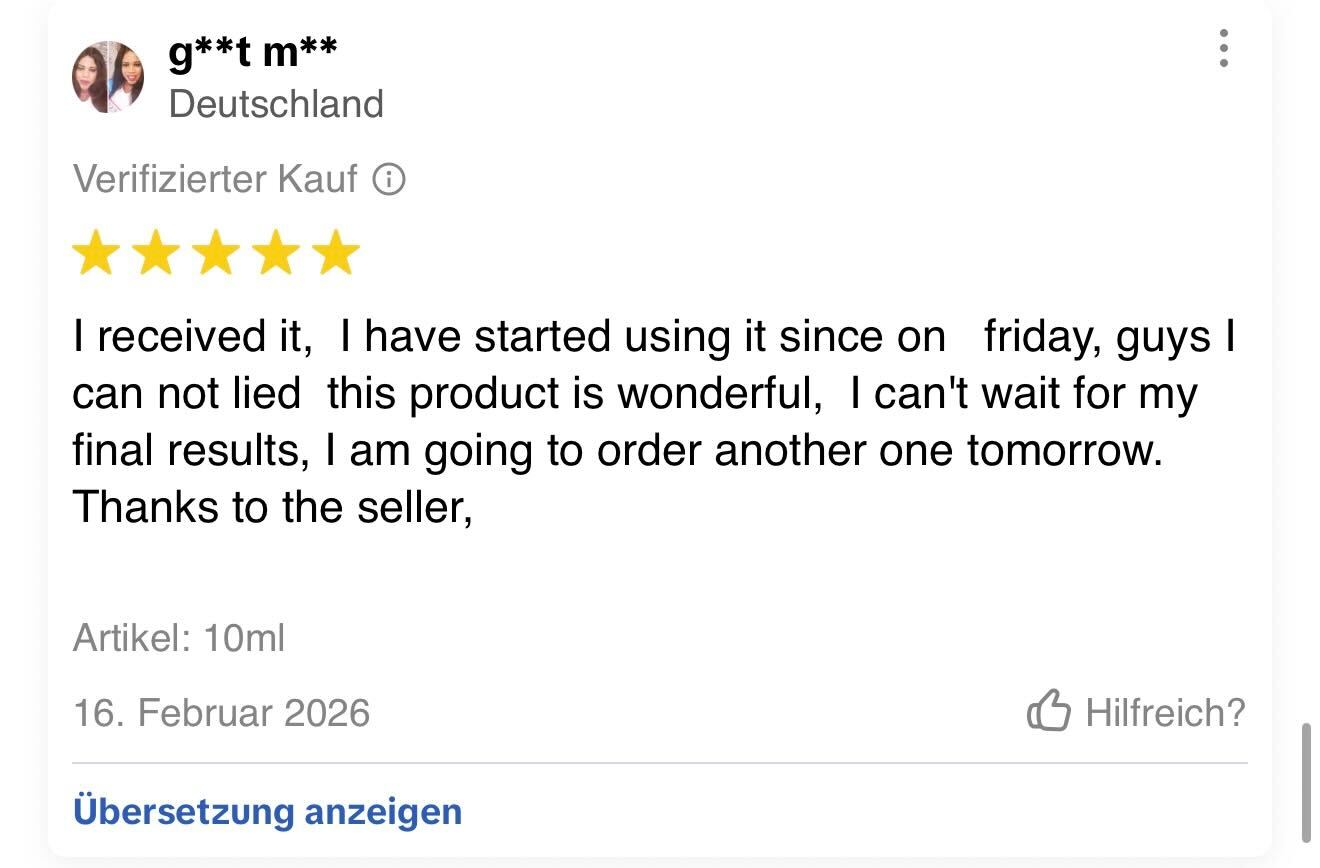This screenshot has width=1320, height=868.
Task: Click reviewer name g**t m**
Action: pos(253,53)
